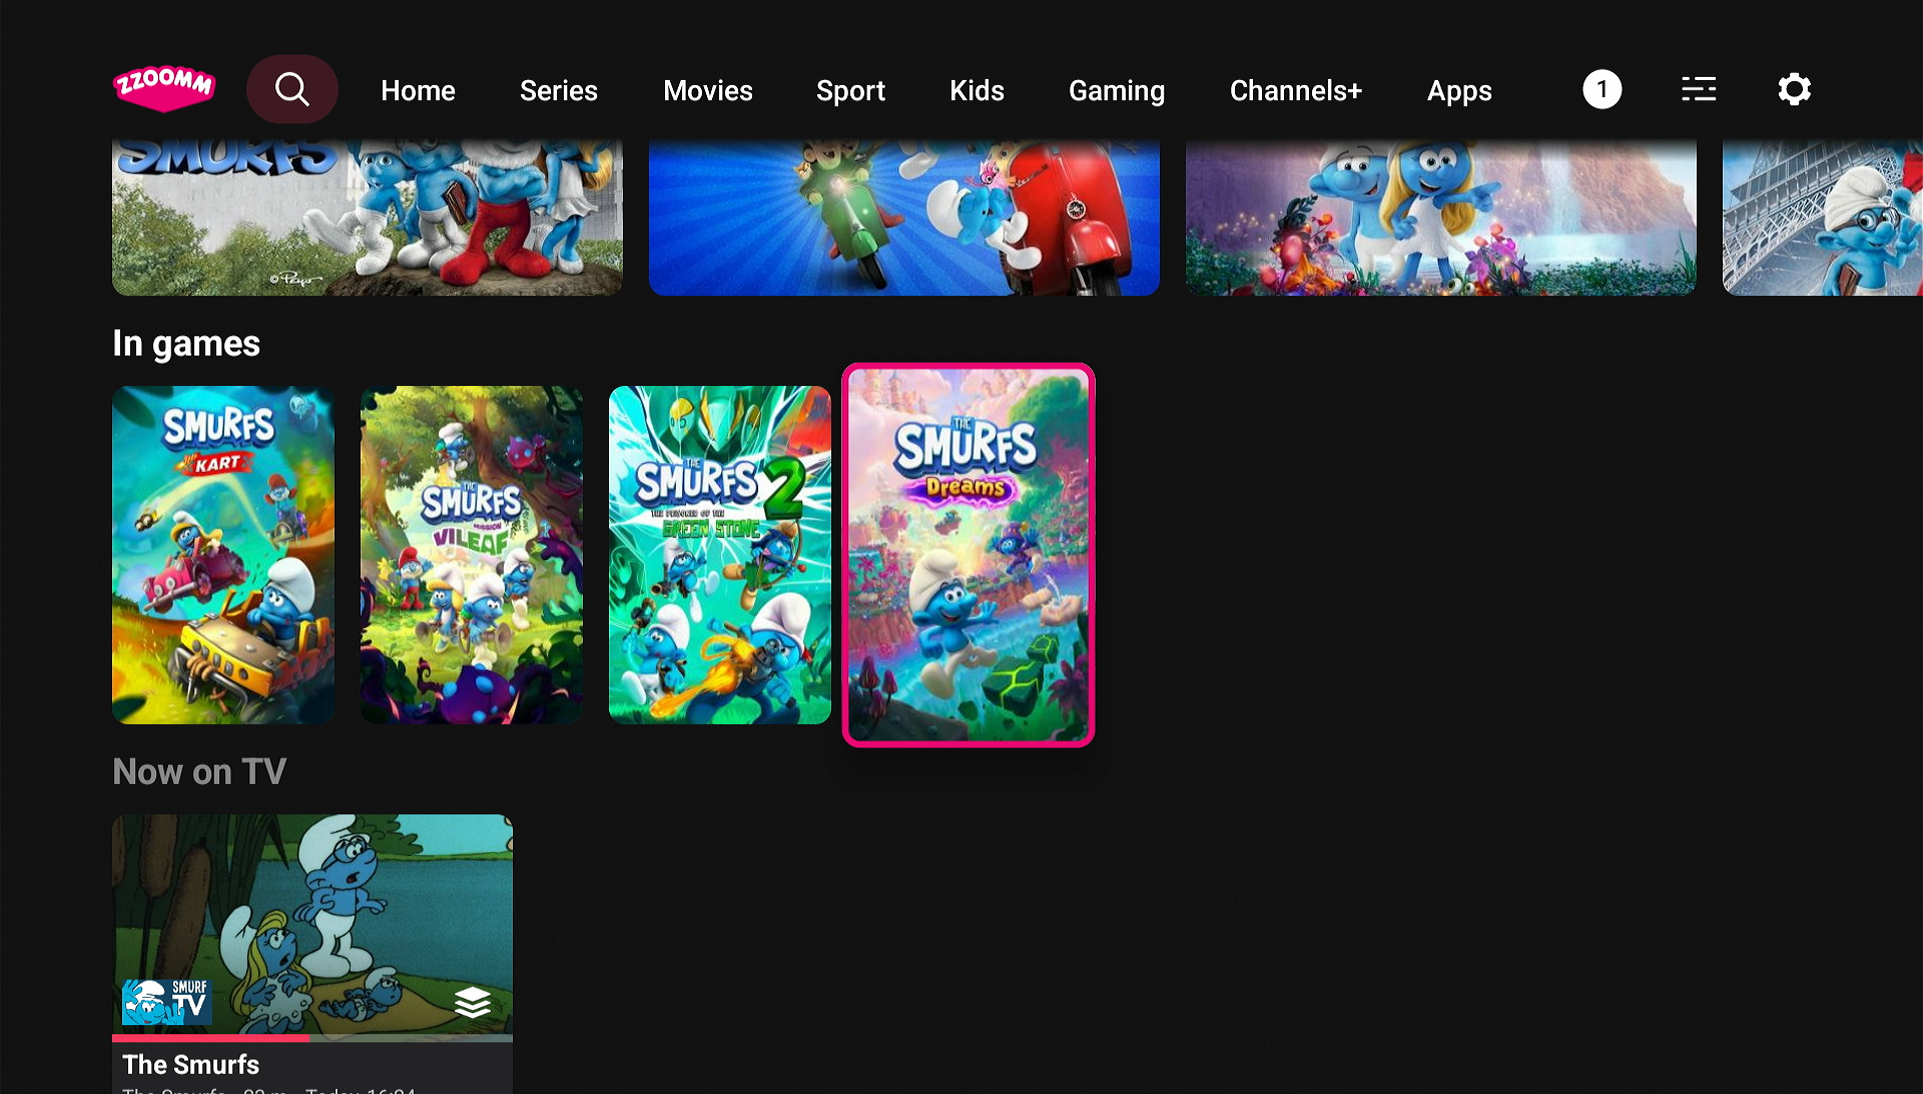Click the In games heading

[186, 343]
